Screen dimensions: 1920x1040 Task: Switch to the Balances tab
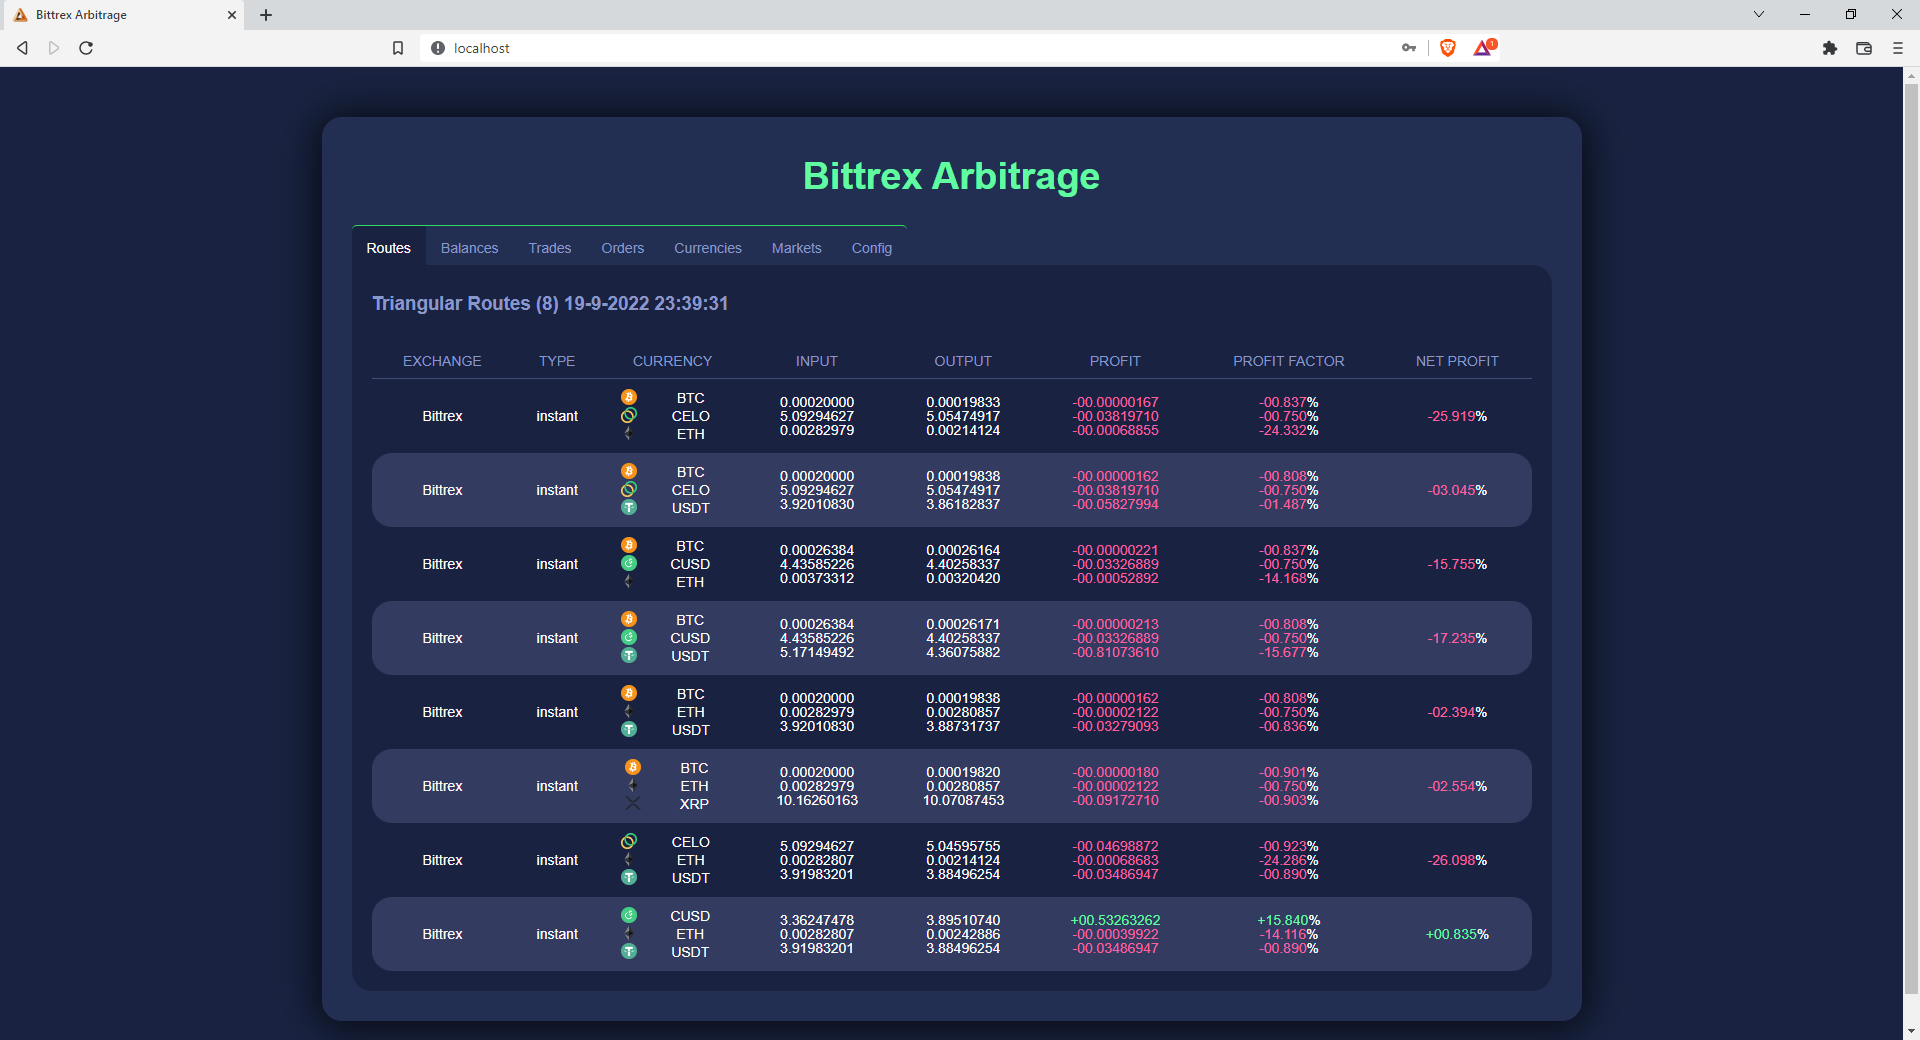pyautogui.click(x=469, y=248)
